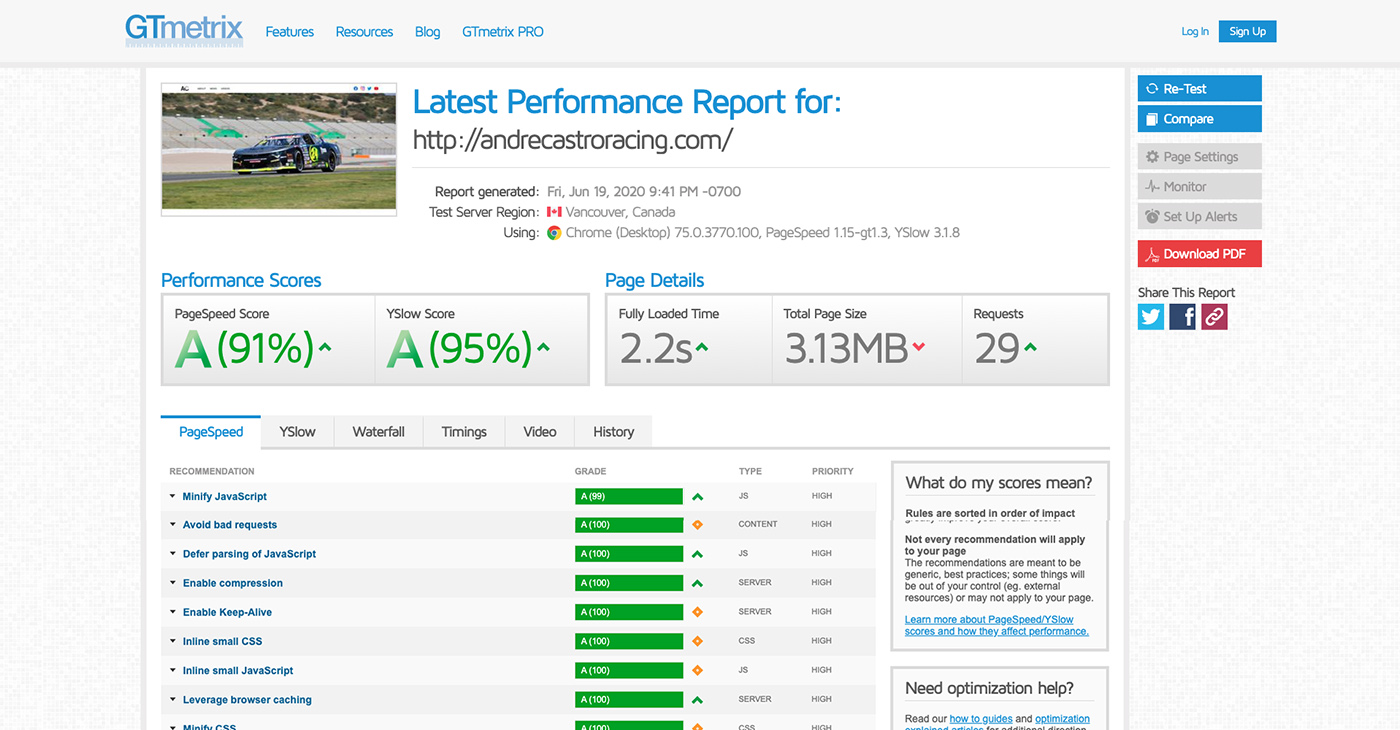Open GTmetrix PRO page
1400x730 pixels.
(x=503, y=32)
